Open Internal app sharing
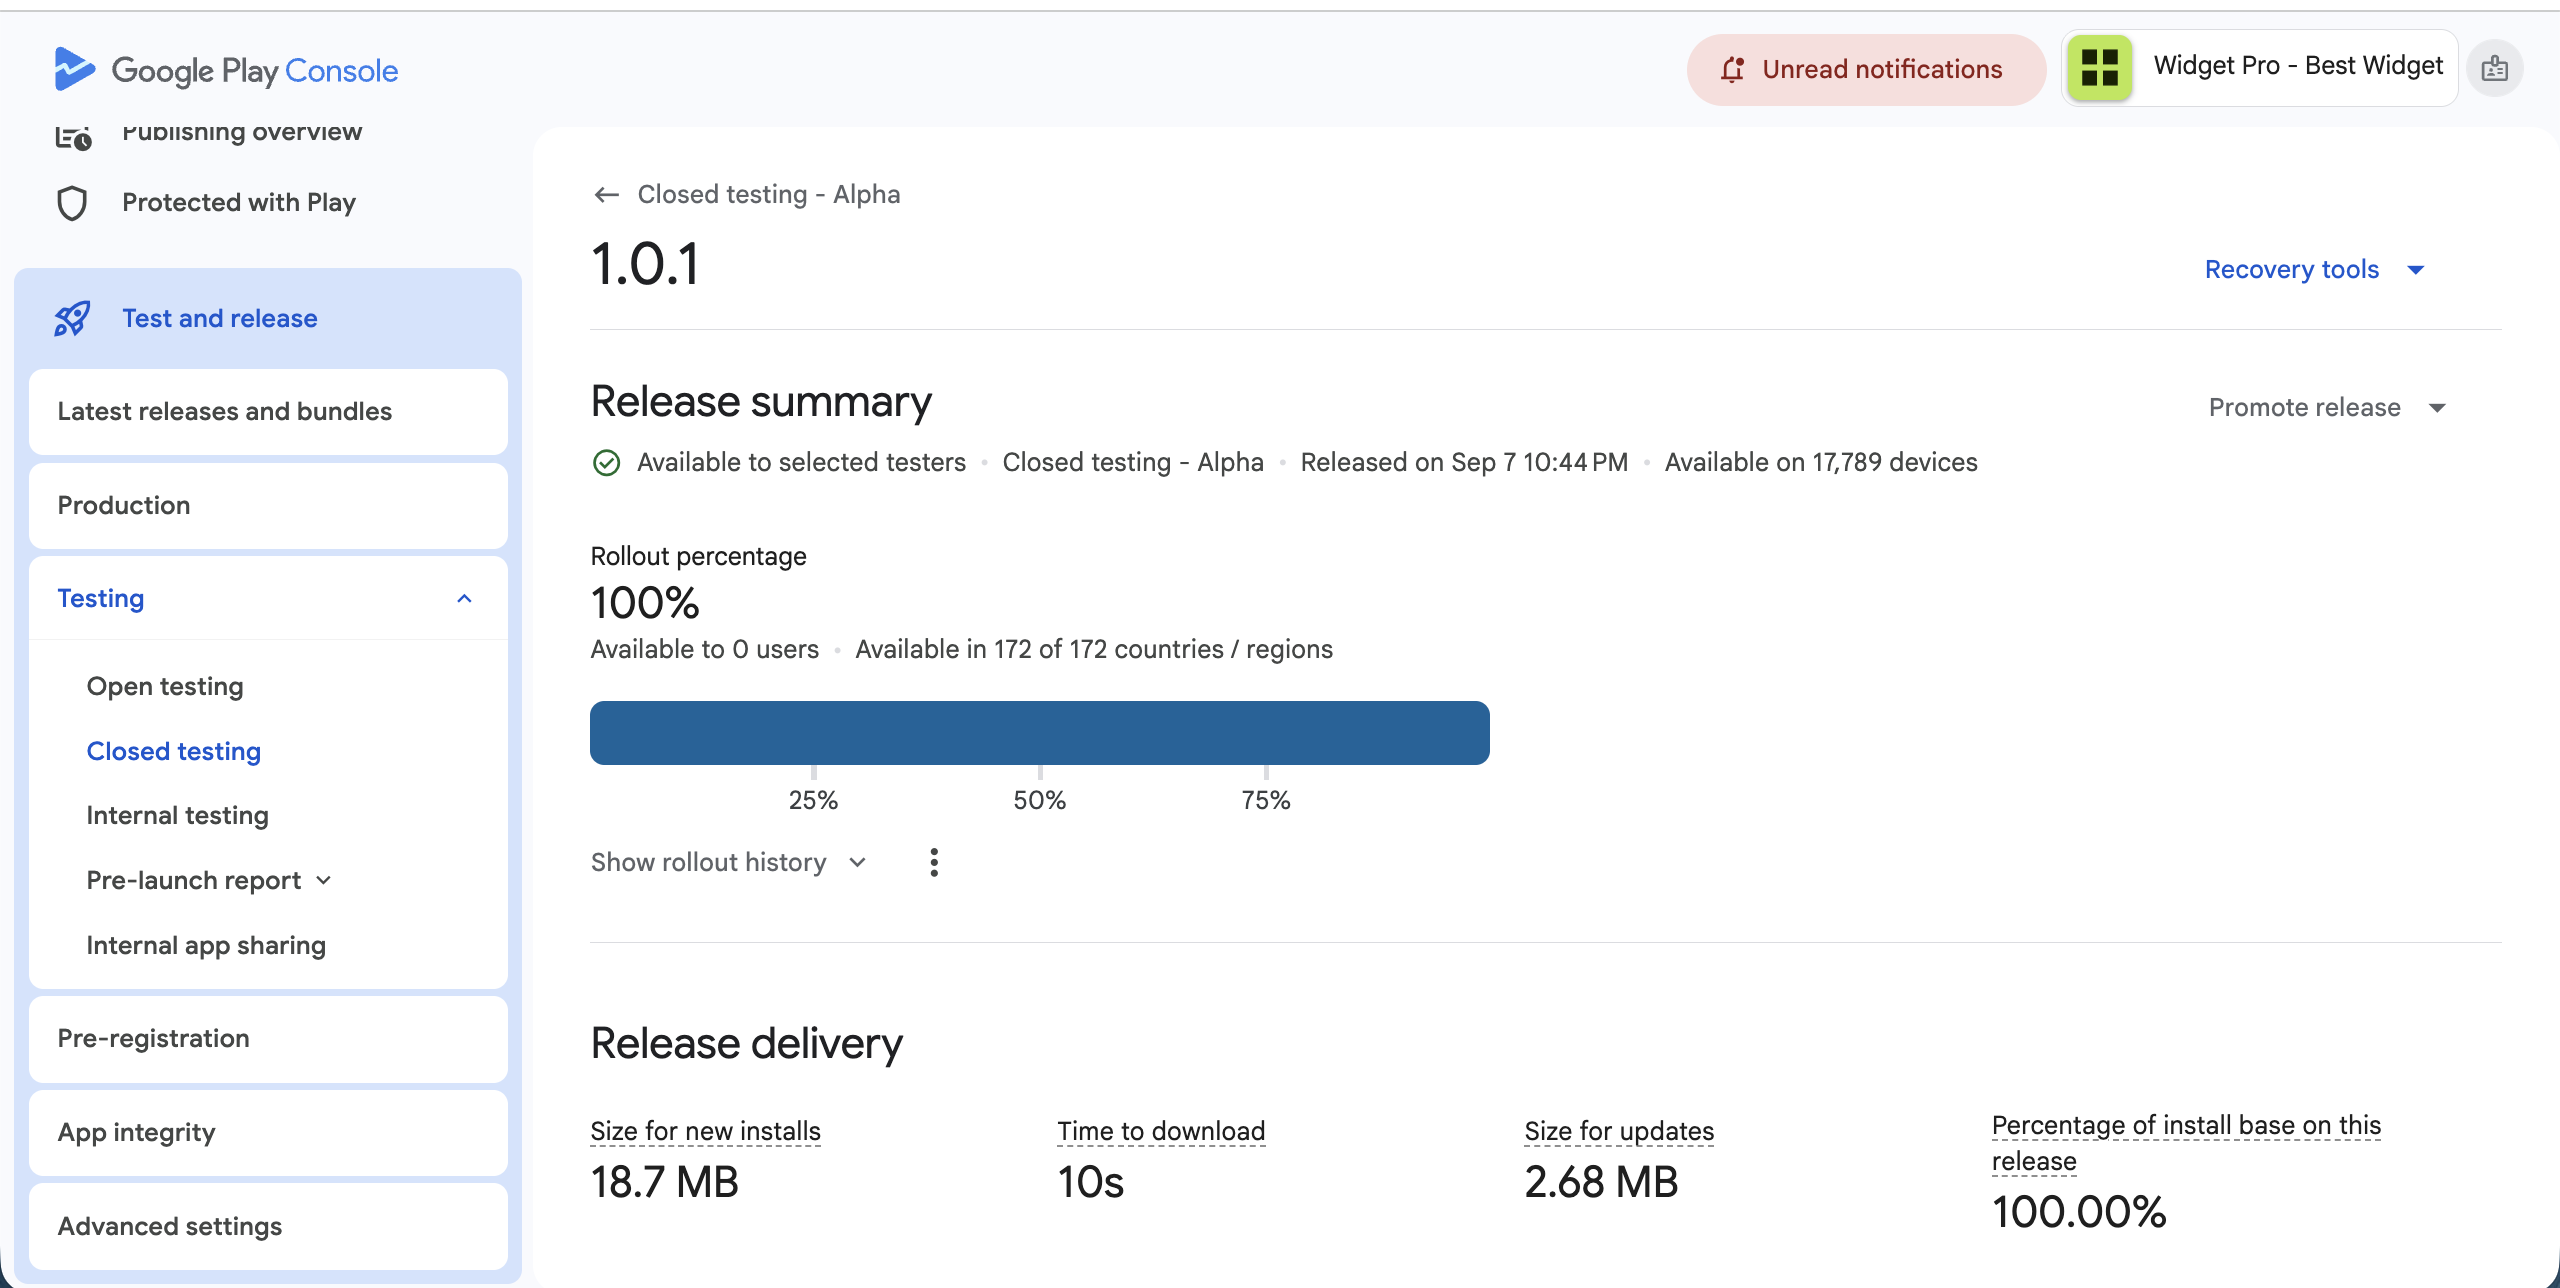Viewport: 2560px width, 1288px height. click(x=206, y=945)
